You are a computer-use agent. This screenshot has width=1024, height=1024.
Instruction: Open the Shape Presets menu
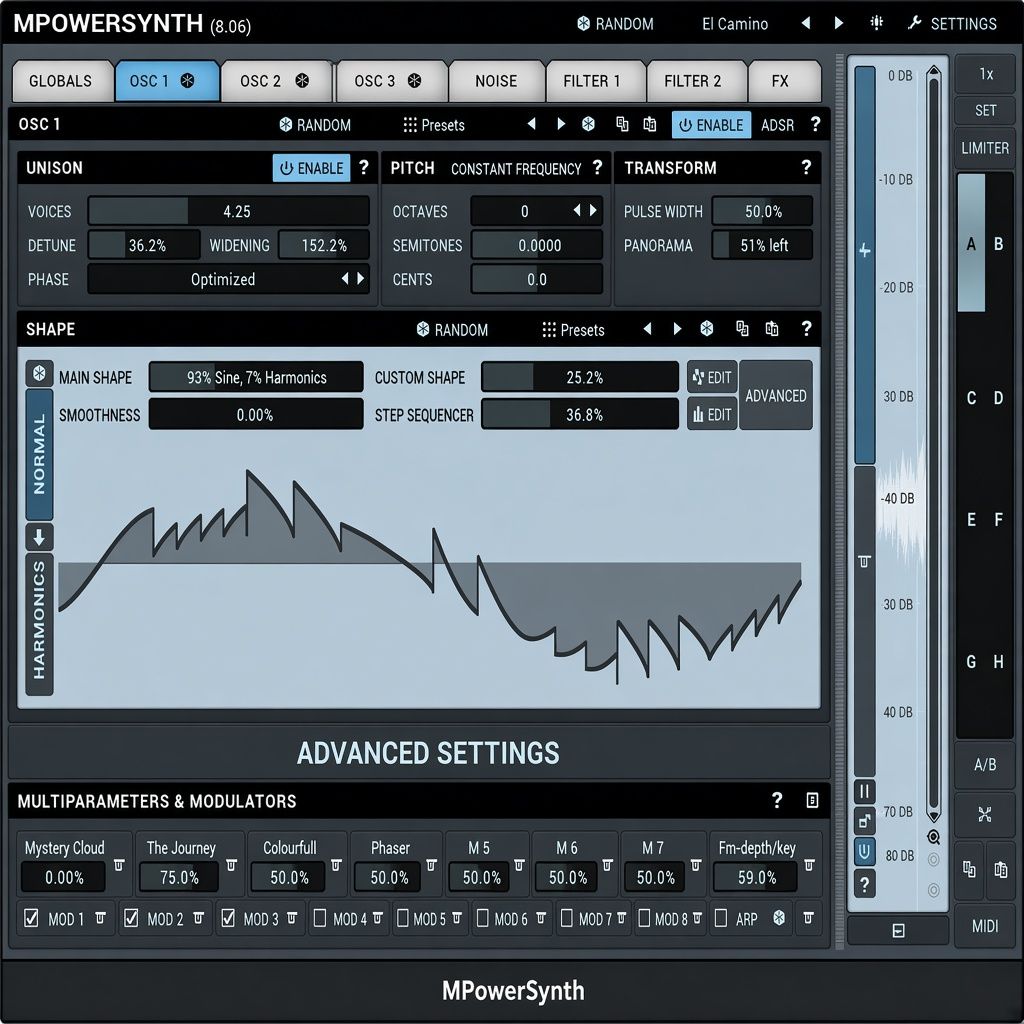pos(573,330)
